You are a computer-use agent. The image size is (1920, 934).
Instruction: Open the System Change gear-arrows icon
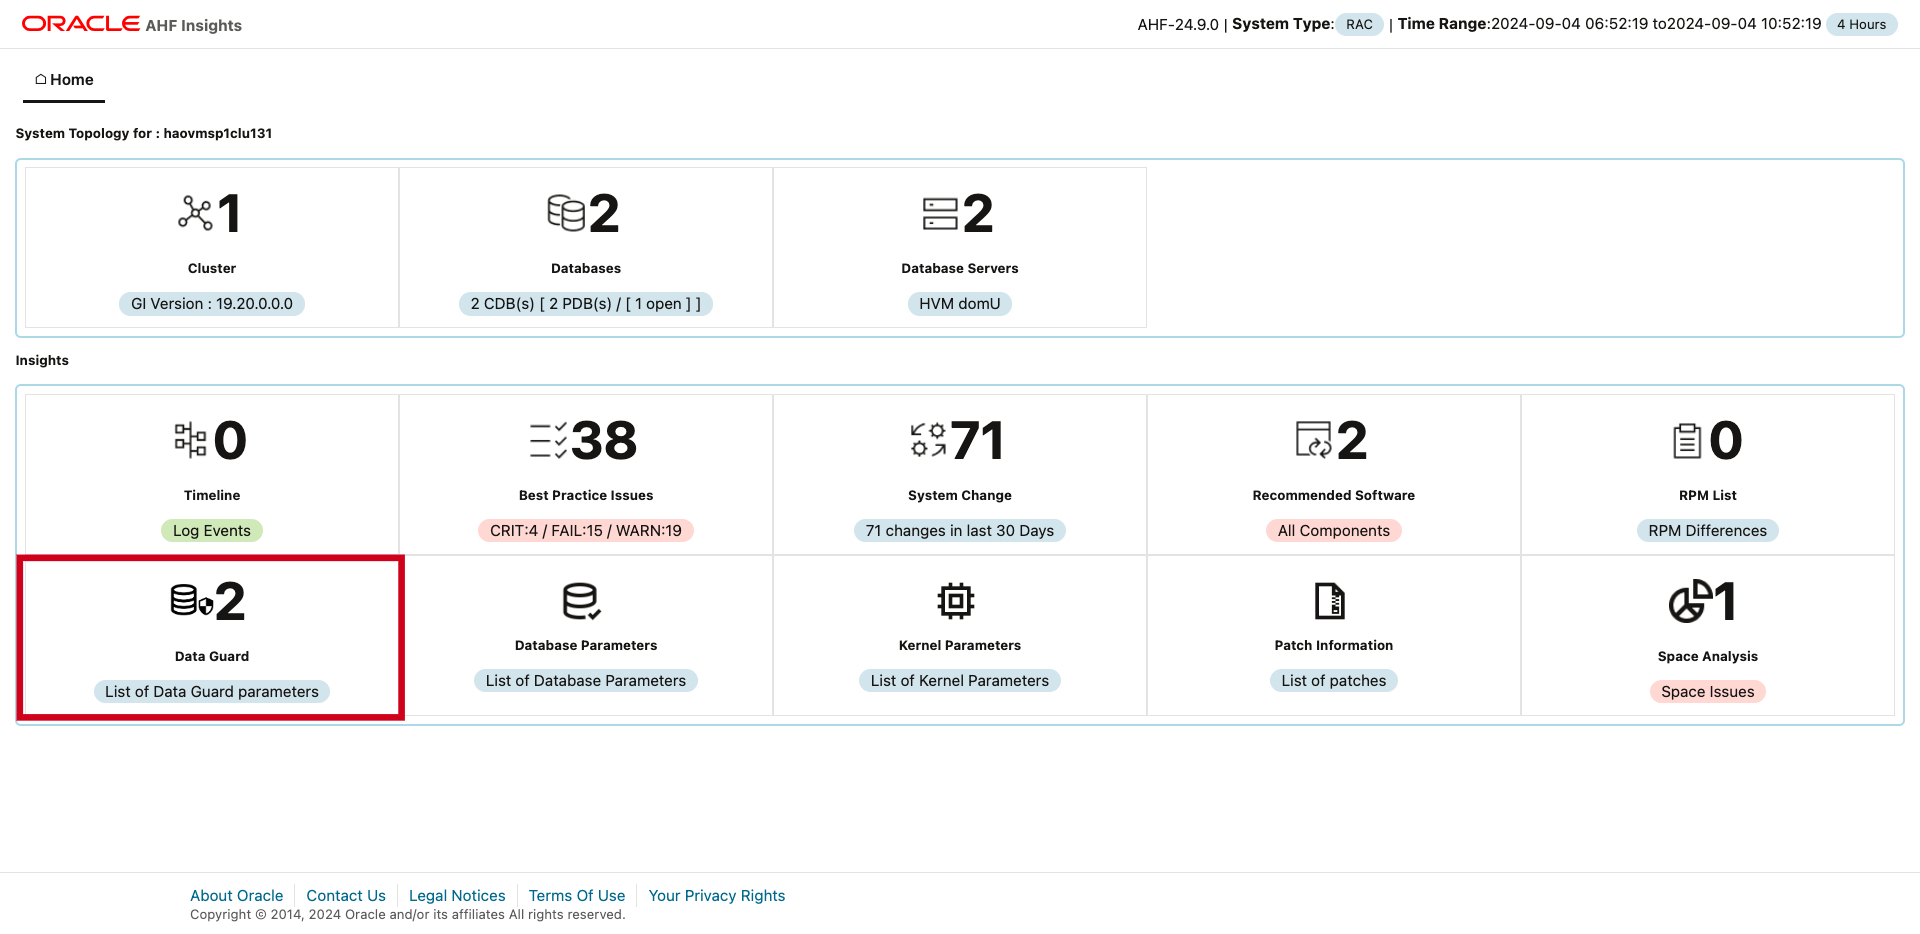[926, 440]
